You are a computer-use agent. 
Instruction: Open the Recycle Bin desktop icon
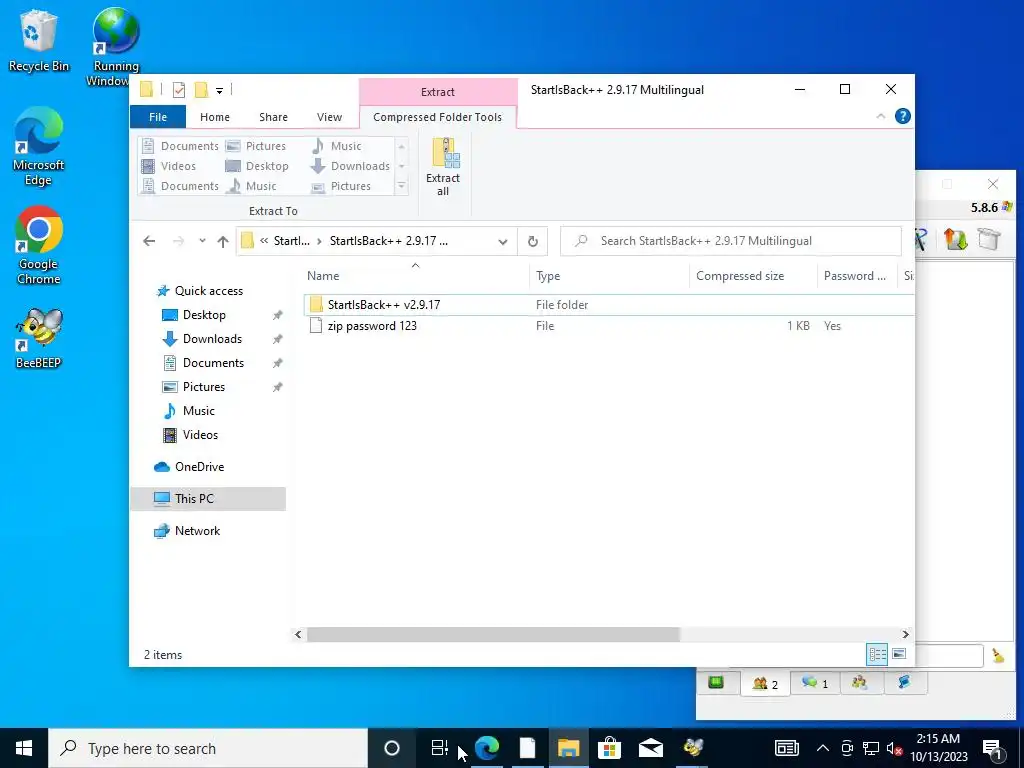coord(39,40)
